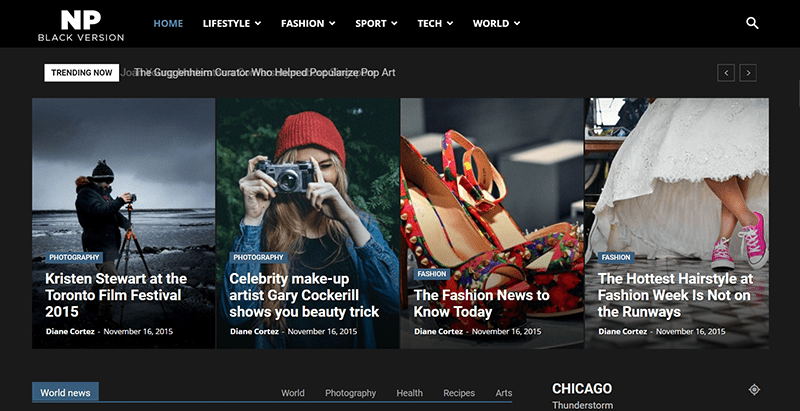Screen dimensions: 800x411
Task: Switch to the World filter tab
Action: tap(293, 393)
